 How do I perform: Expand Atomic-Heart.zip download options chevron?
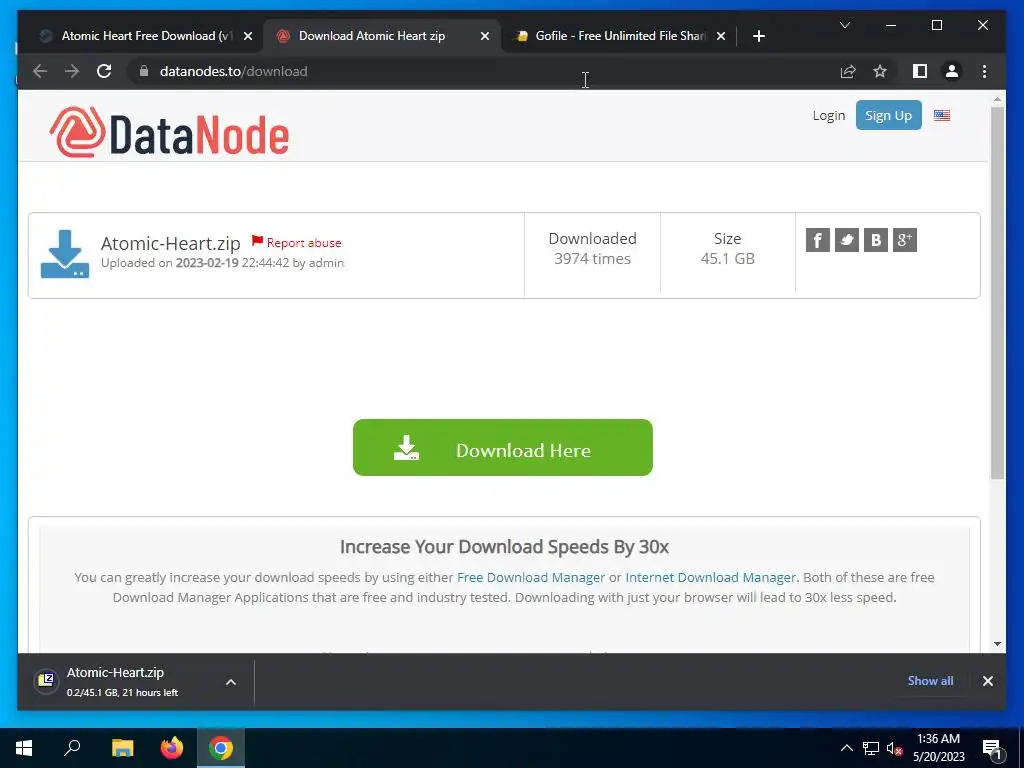pyautogui.click(x=231, y=682)
